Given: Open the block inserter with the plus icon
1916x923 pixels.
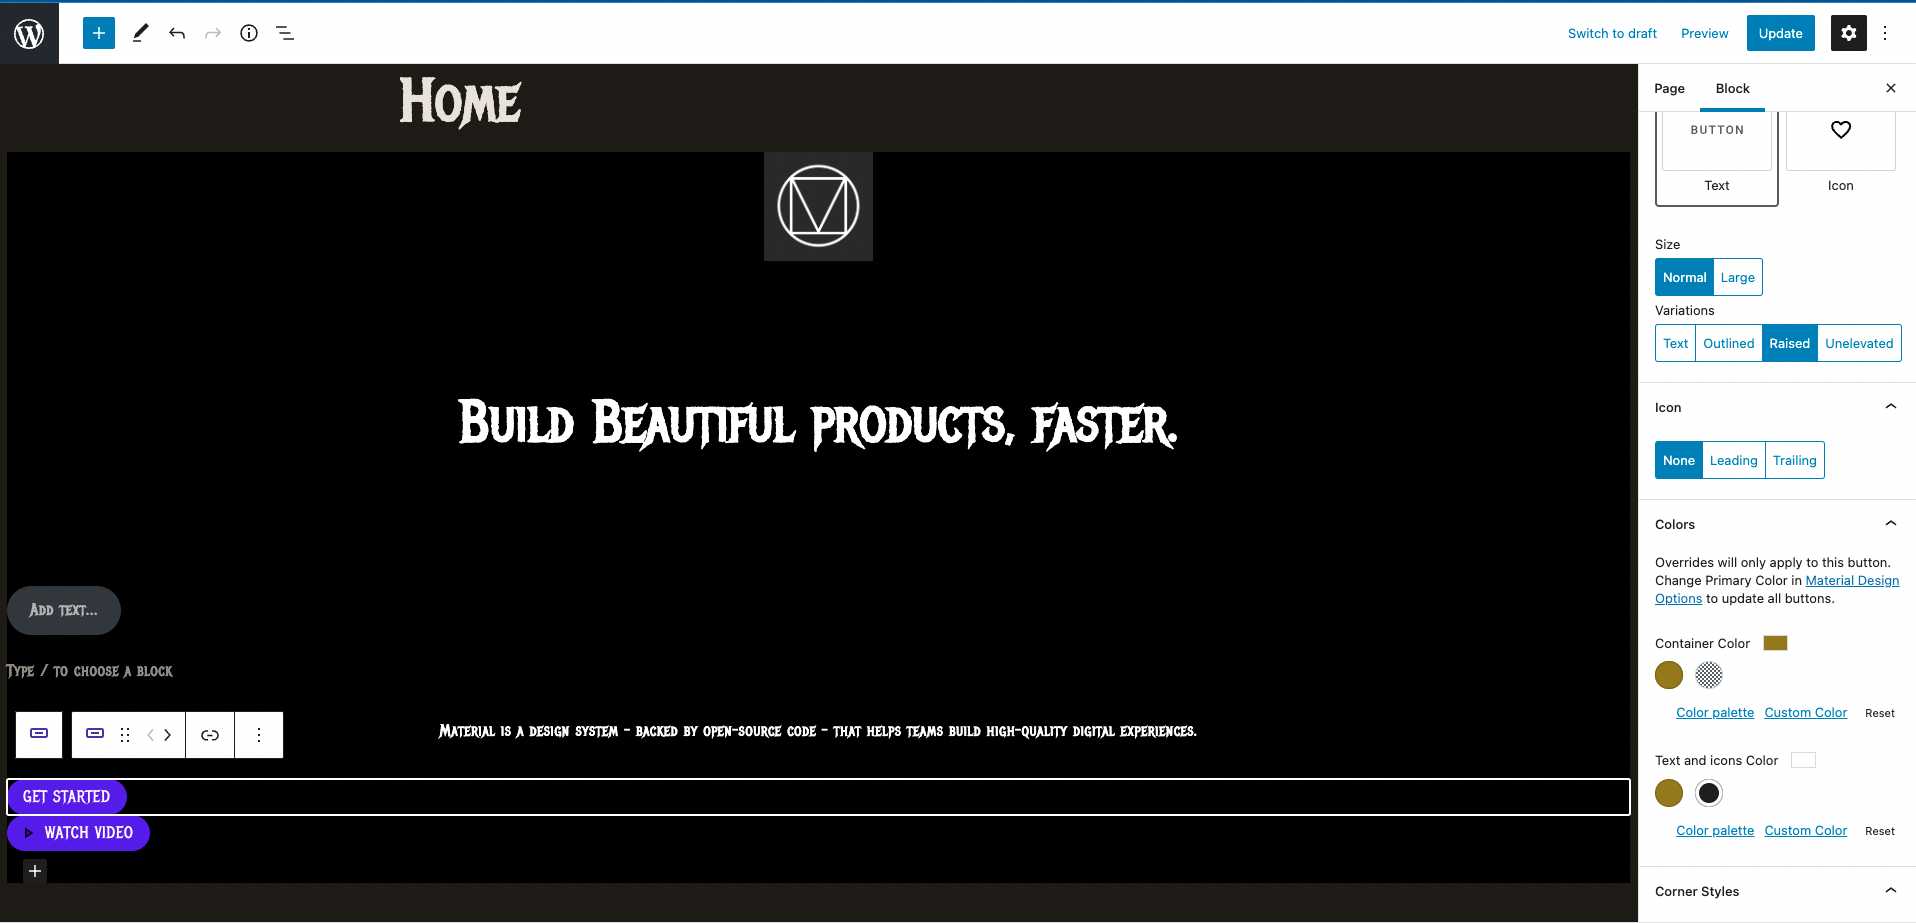Looking at the screenshot, I should pos(98,33).
